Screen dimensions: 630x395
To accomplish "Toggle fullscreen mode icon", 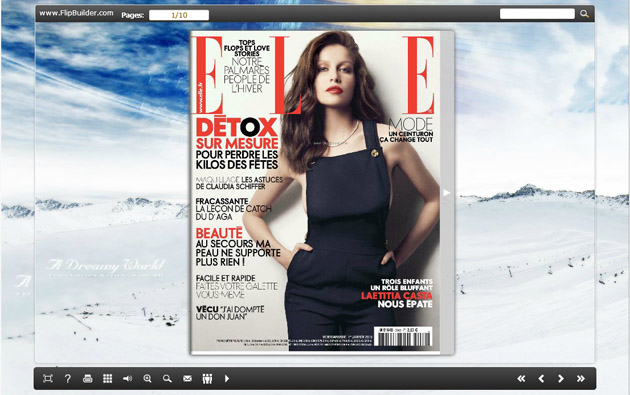I will [48, 379].
